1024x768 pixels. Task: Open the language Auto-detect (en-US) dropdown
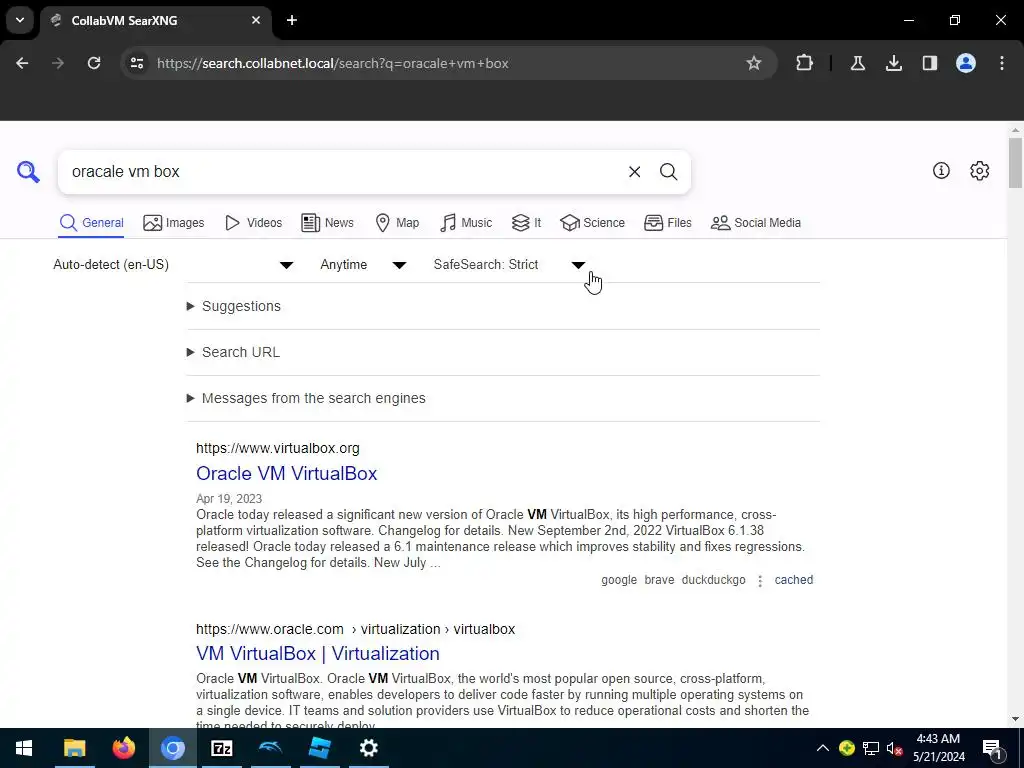pos(173,264)
